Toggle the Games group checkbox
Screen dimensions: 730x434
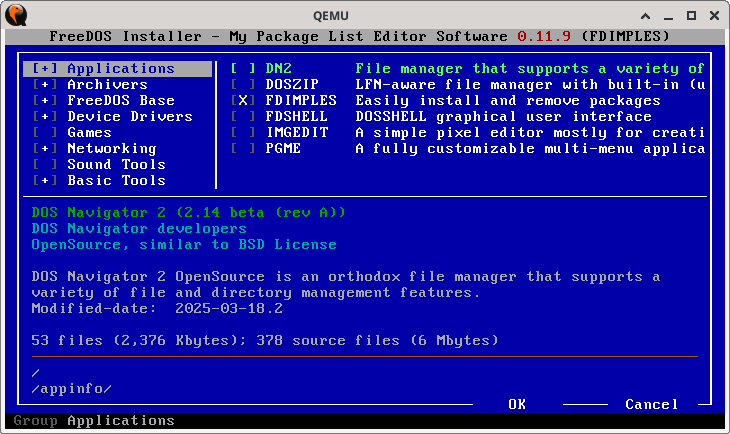point(45,132)
